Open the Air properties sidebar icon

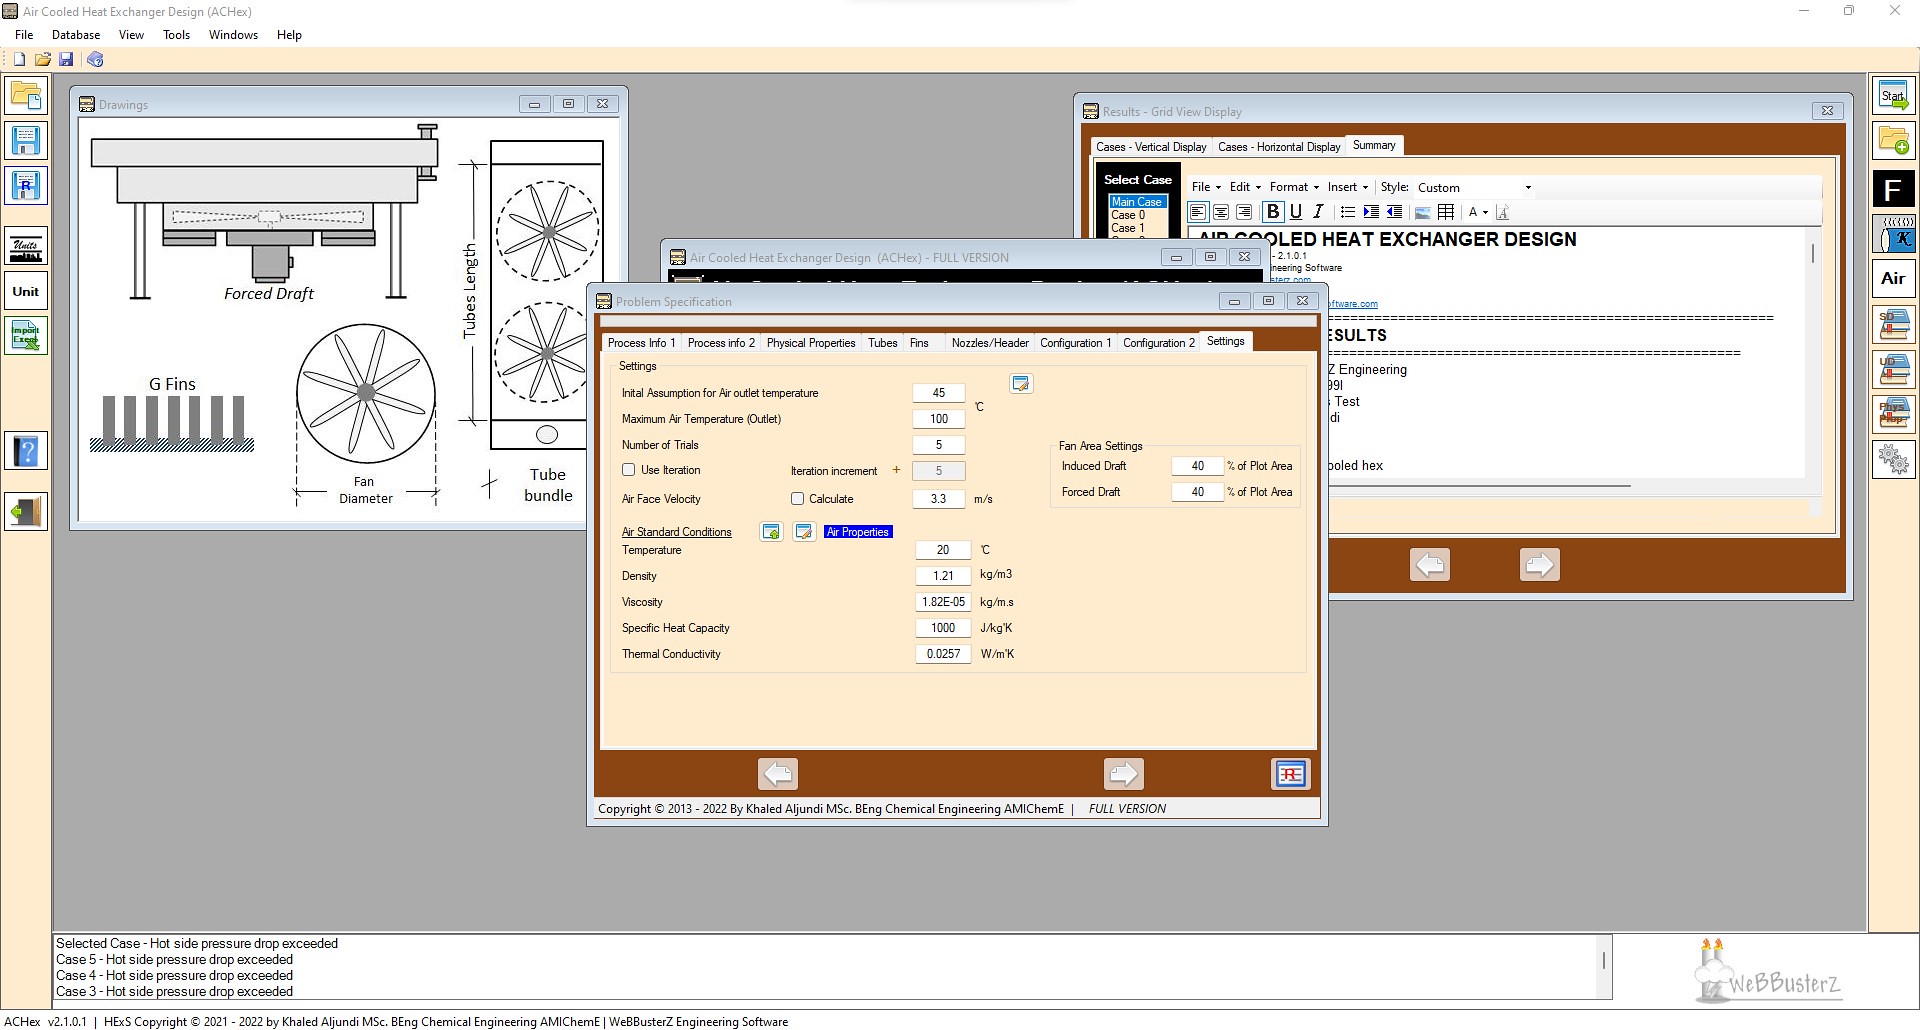pyautogui.click(x=1893, y=279)
